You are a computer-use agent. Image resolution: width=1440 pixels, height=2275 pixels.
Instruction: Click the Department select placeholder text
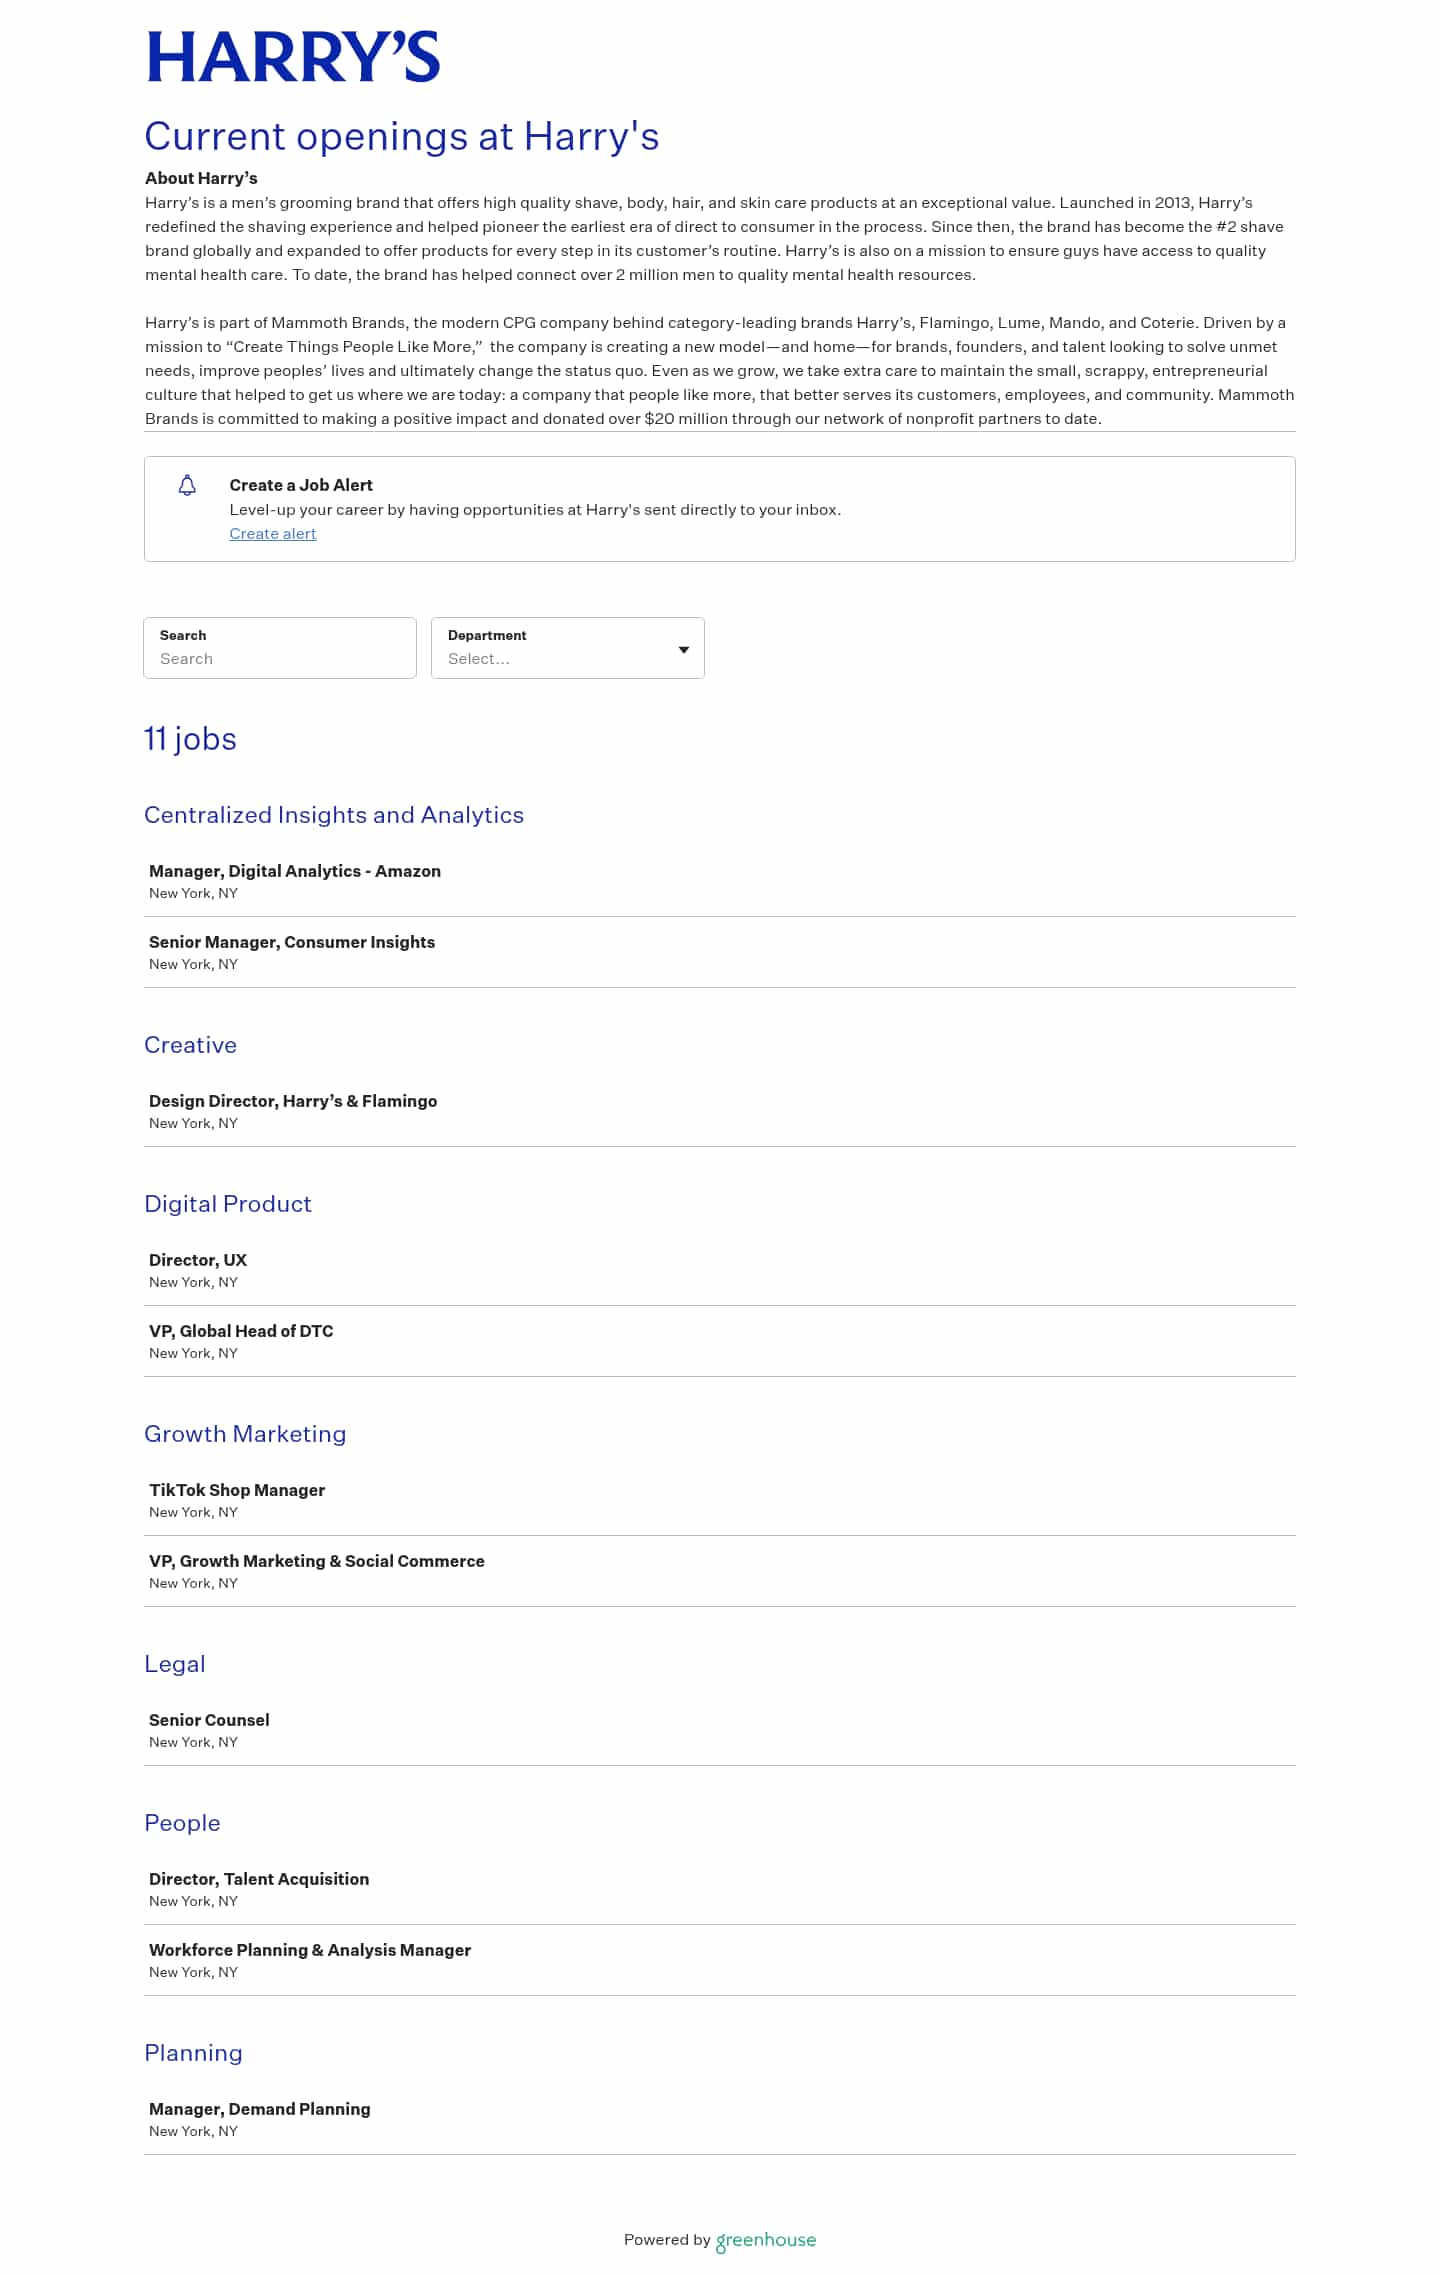click(x=479, y=659)
